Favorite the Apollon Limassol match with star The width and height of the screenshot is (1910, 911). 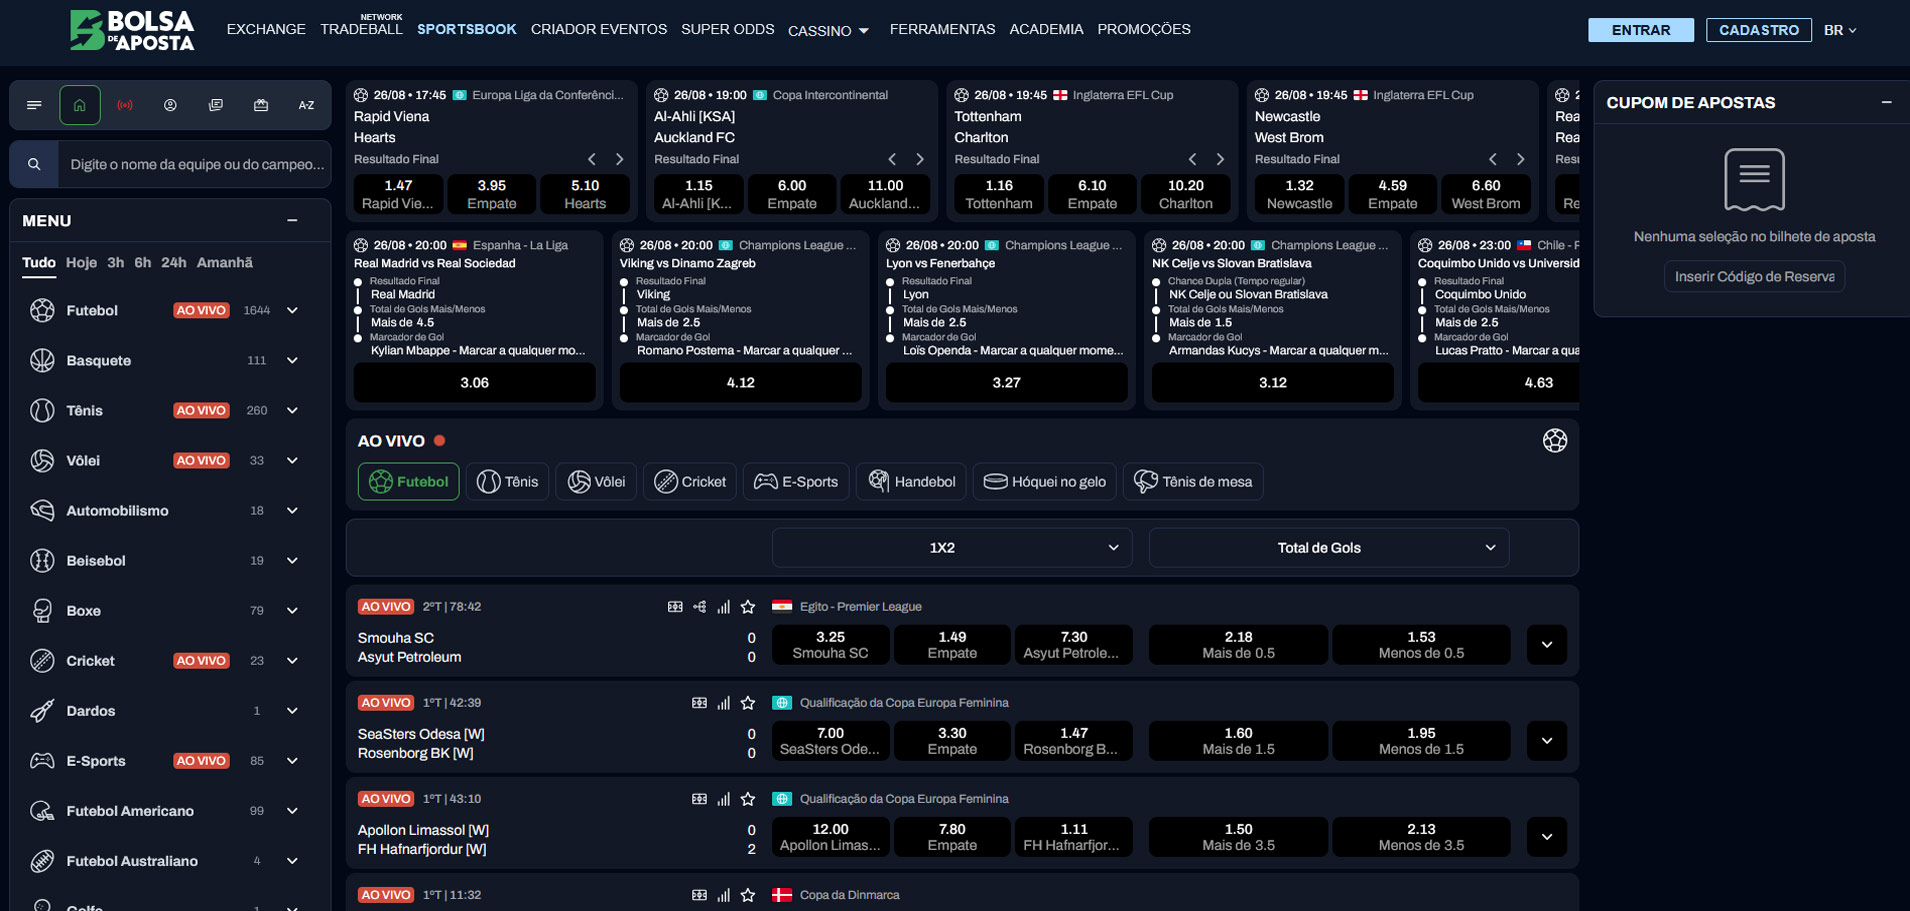click(747, 799)
